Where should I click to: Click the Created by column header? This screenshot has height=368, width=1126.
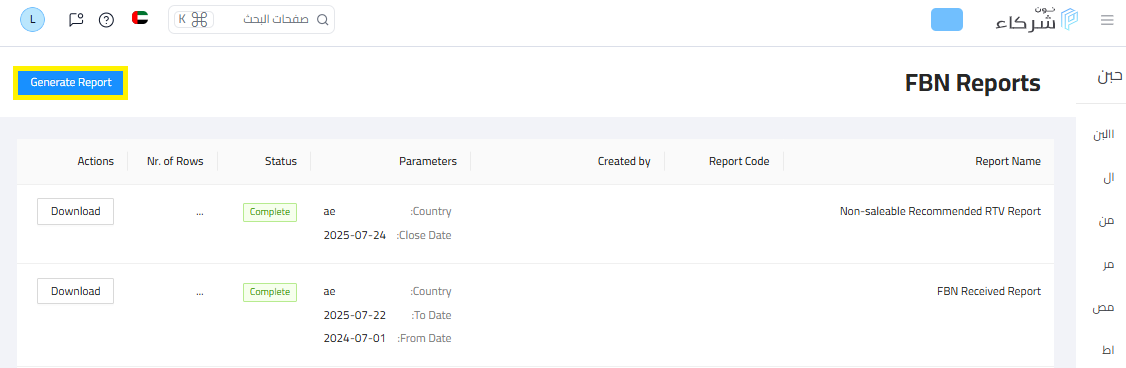pyautogui.click(x=624, y=161)
